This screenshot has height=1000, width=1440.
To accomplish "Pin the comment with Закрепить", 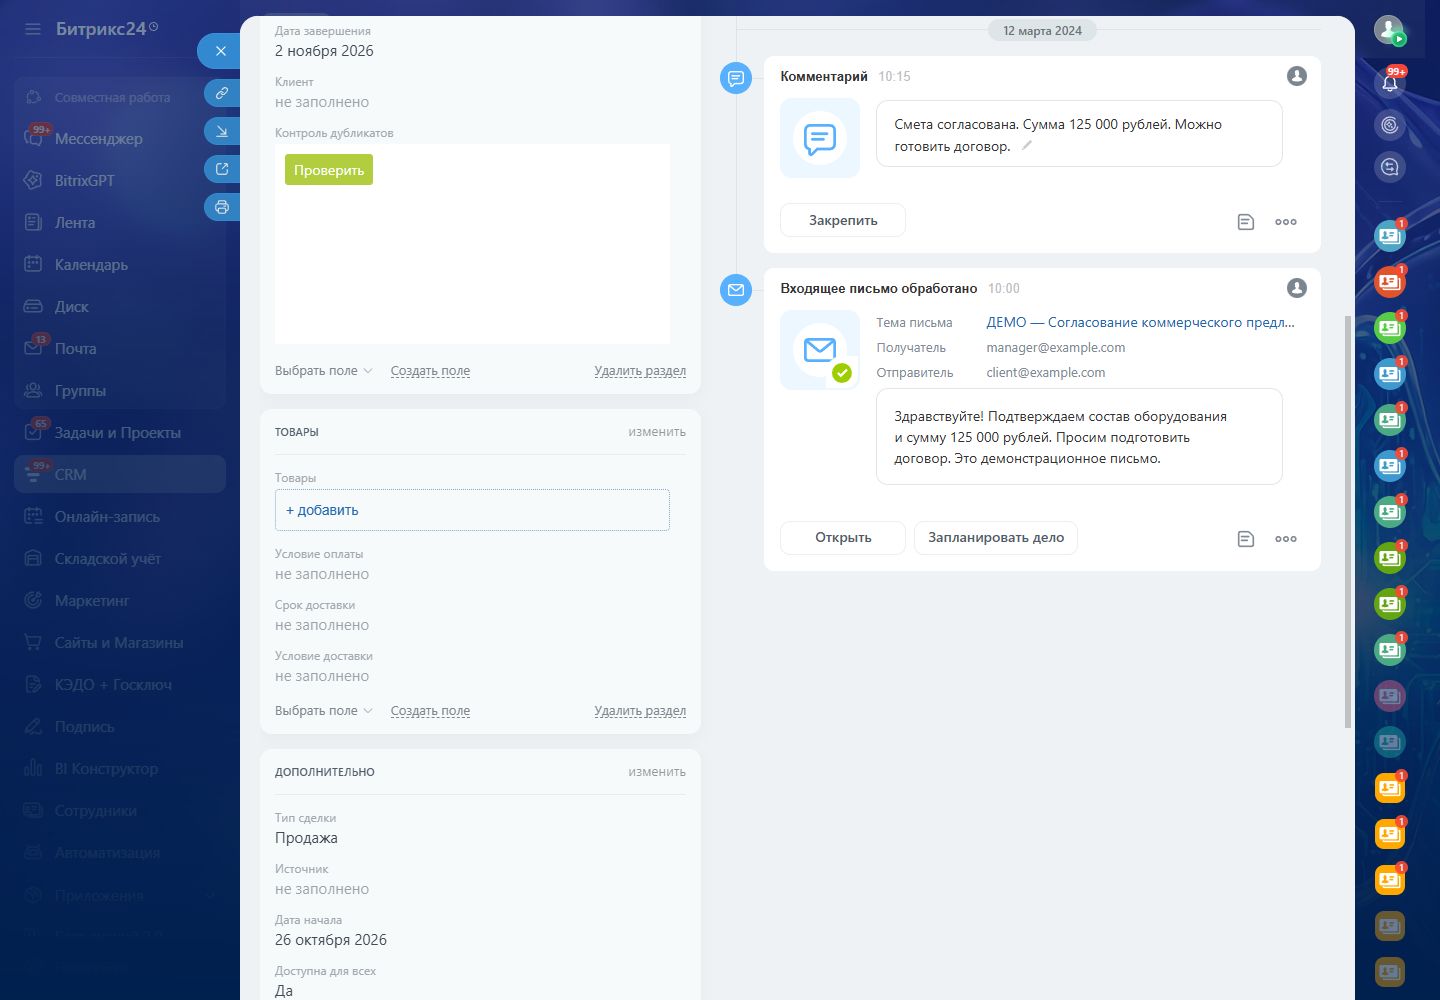I will [843, 220].
